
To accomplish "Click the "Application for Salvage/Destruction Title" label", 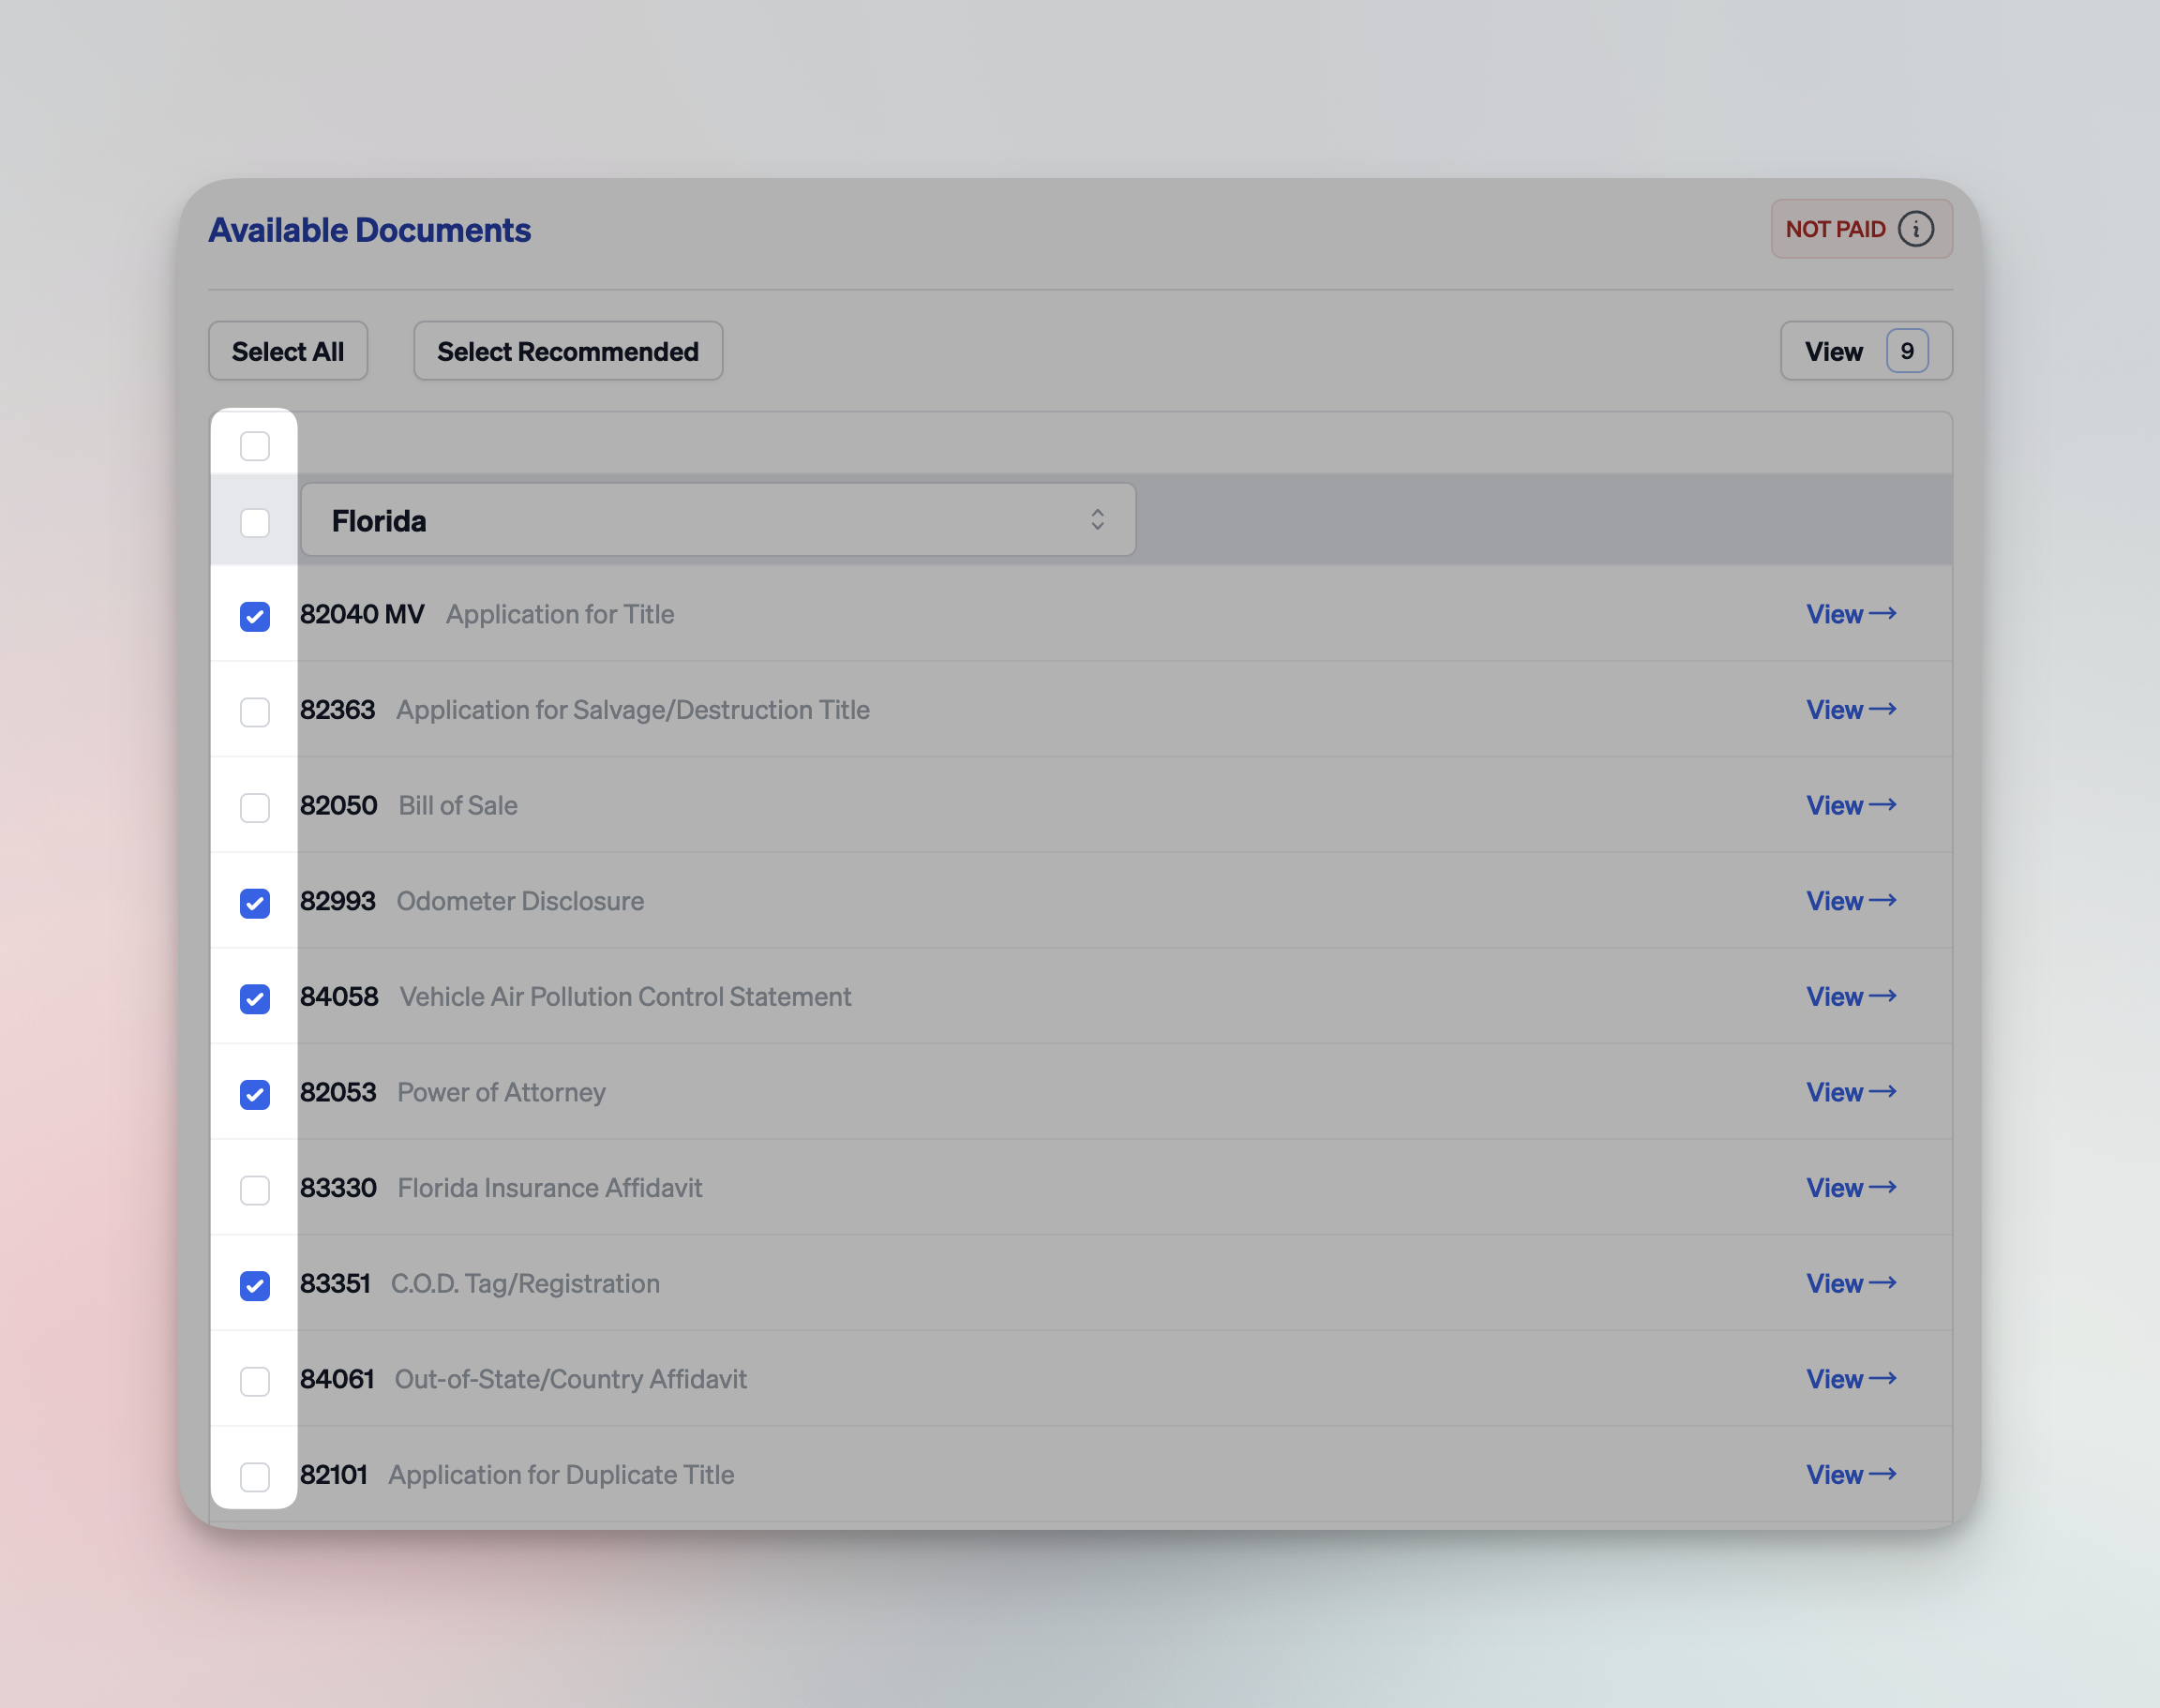I will pyautogui.click(x=633, y=710).
